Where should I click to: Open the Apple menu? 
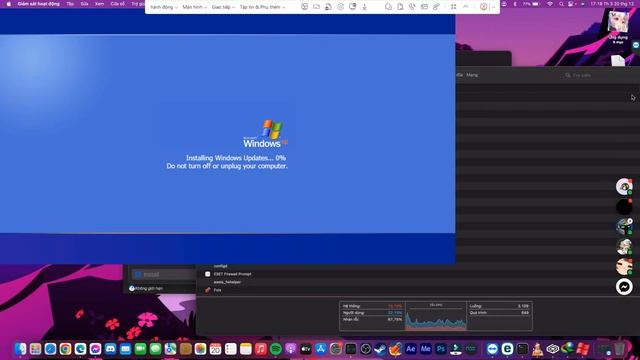(8, 4)
